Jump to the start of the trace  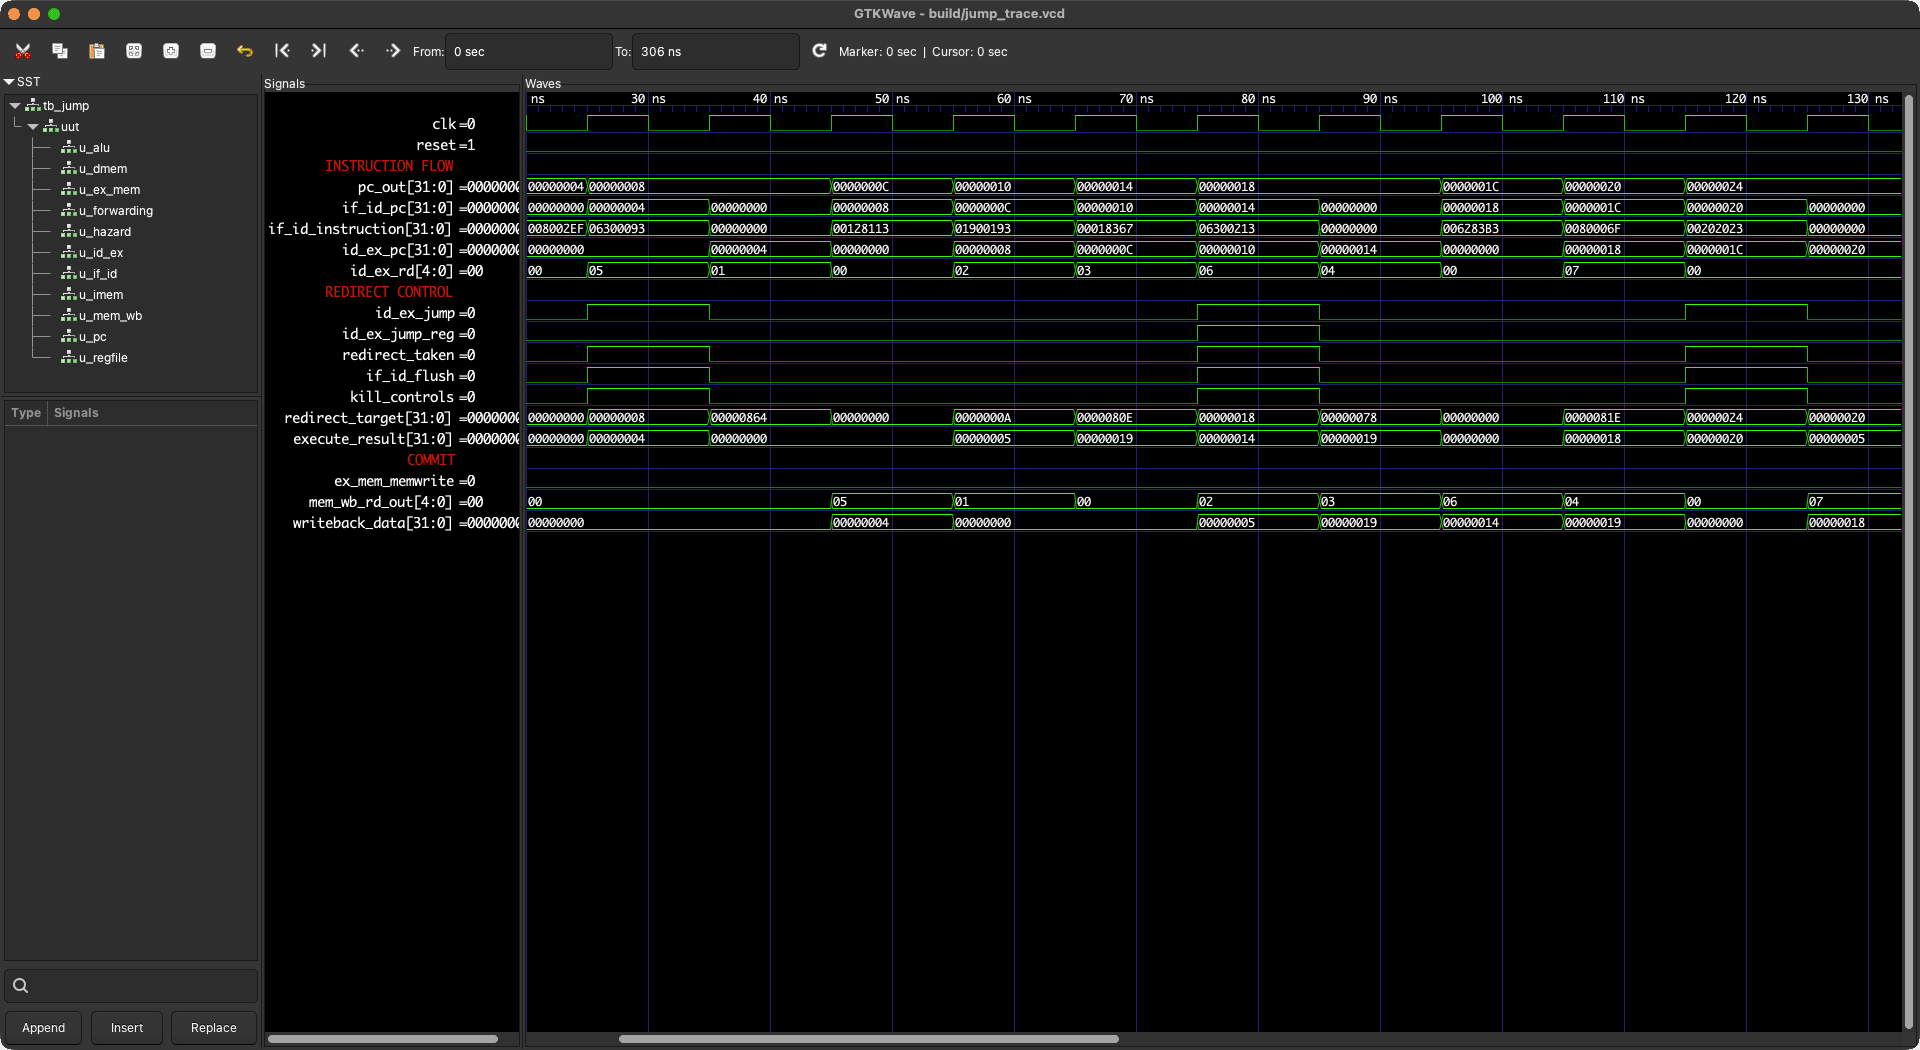coord(282,51)
